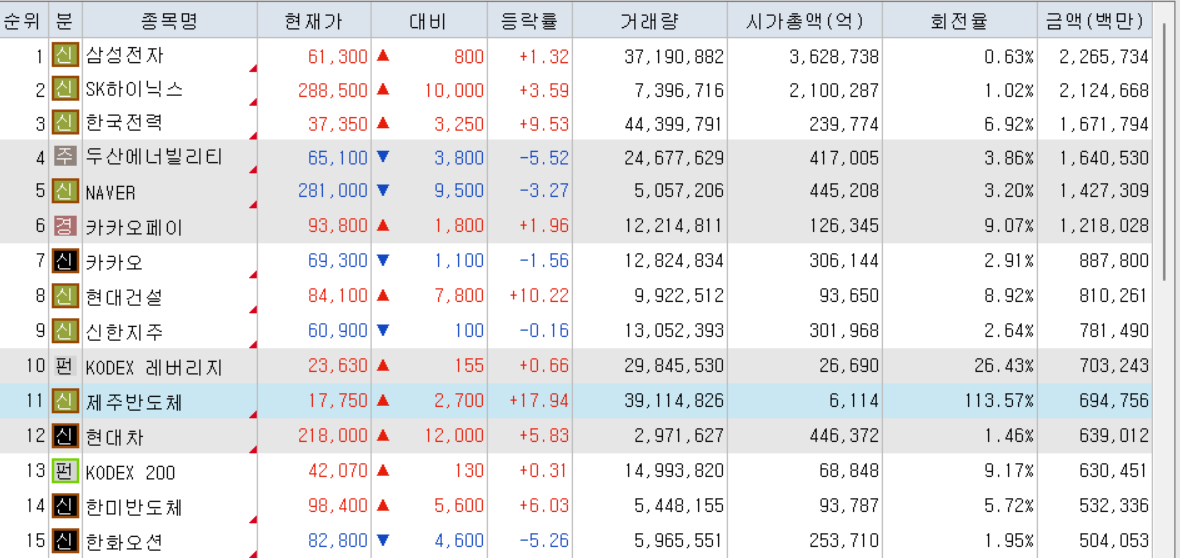This screenshot has width=1180, height=558.
Task: Click the red up arrow in 제주반도체 row
Action: point(382,401)
